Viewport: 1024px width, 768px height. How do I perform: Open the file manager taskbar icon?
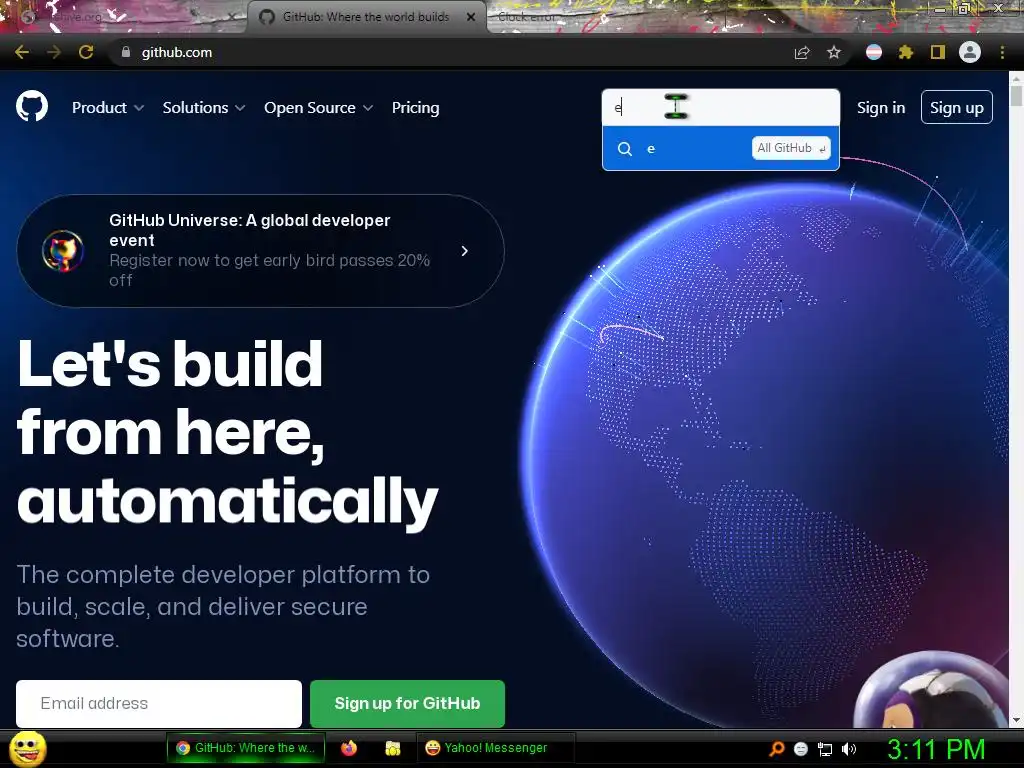pyautogui.click(x=392, y=748)
